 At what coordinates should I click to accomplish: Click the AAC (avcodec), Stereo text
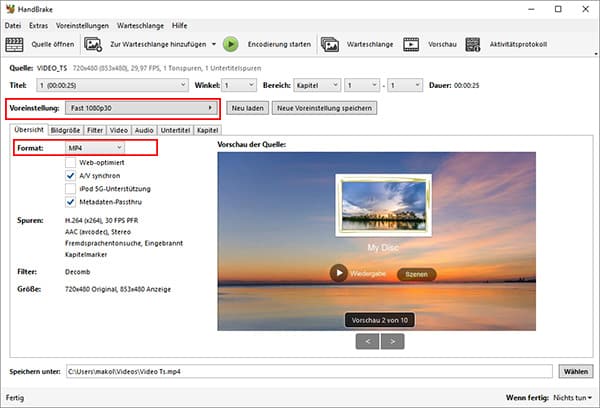coord(98,232)
